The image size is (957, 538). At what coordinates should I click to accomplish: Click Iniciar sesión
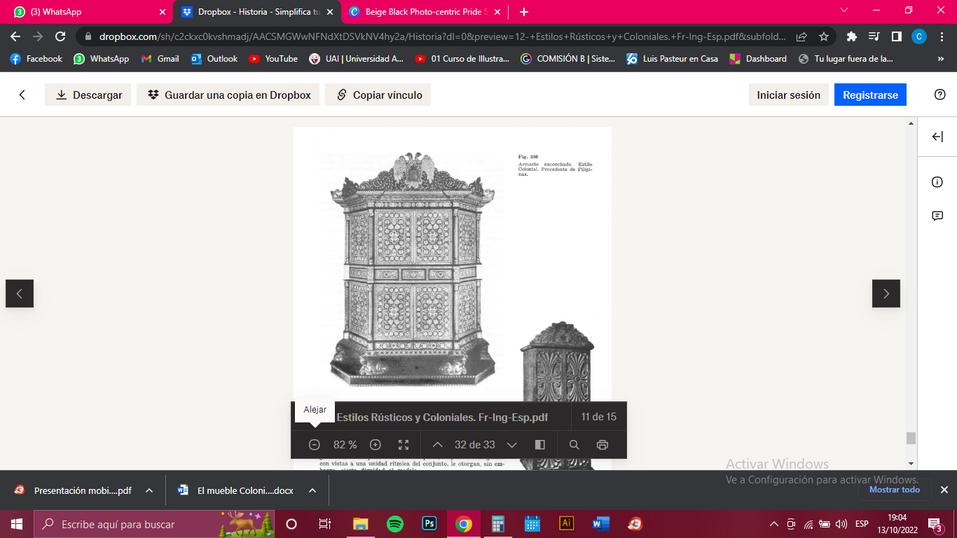789,95
